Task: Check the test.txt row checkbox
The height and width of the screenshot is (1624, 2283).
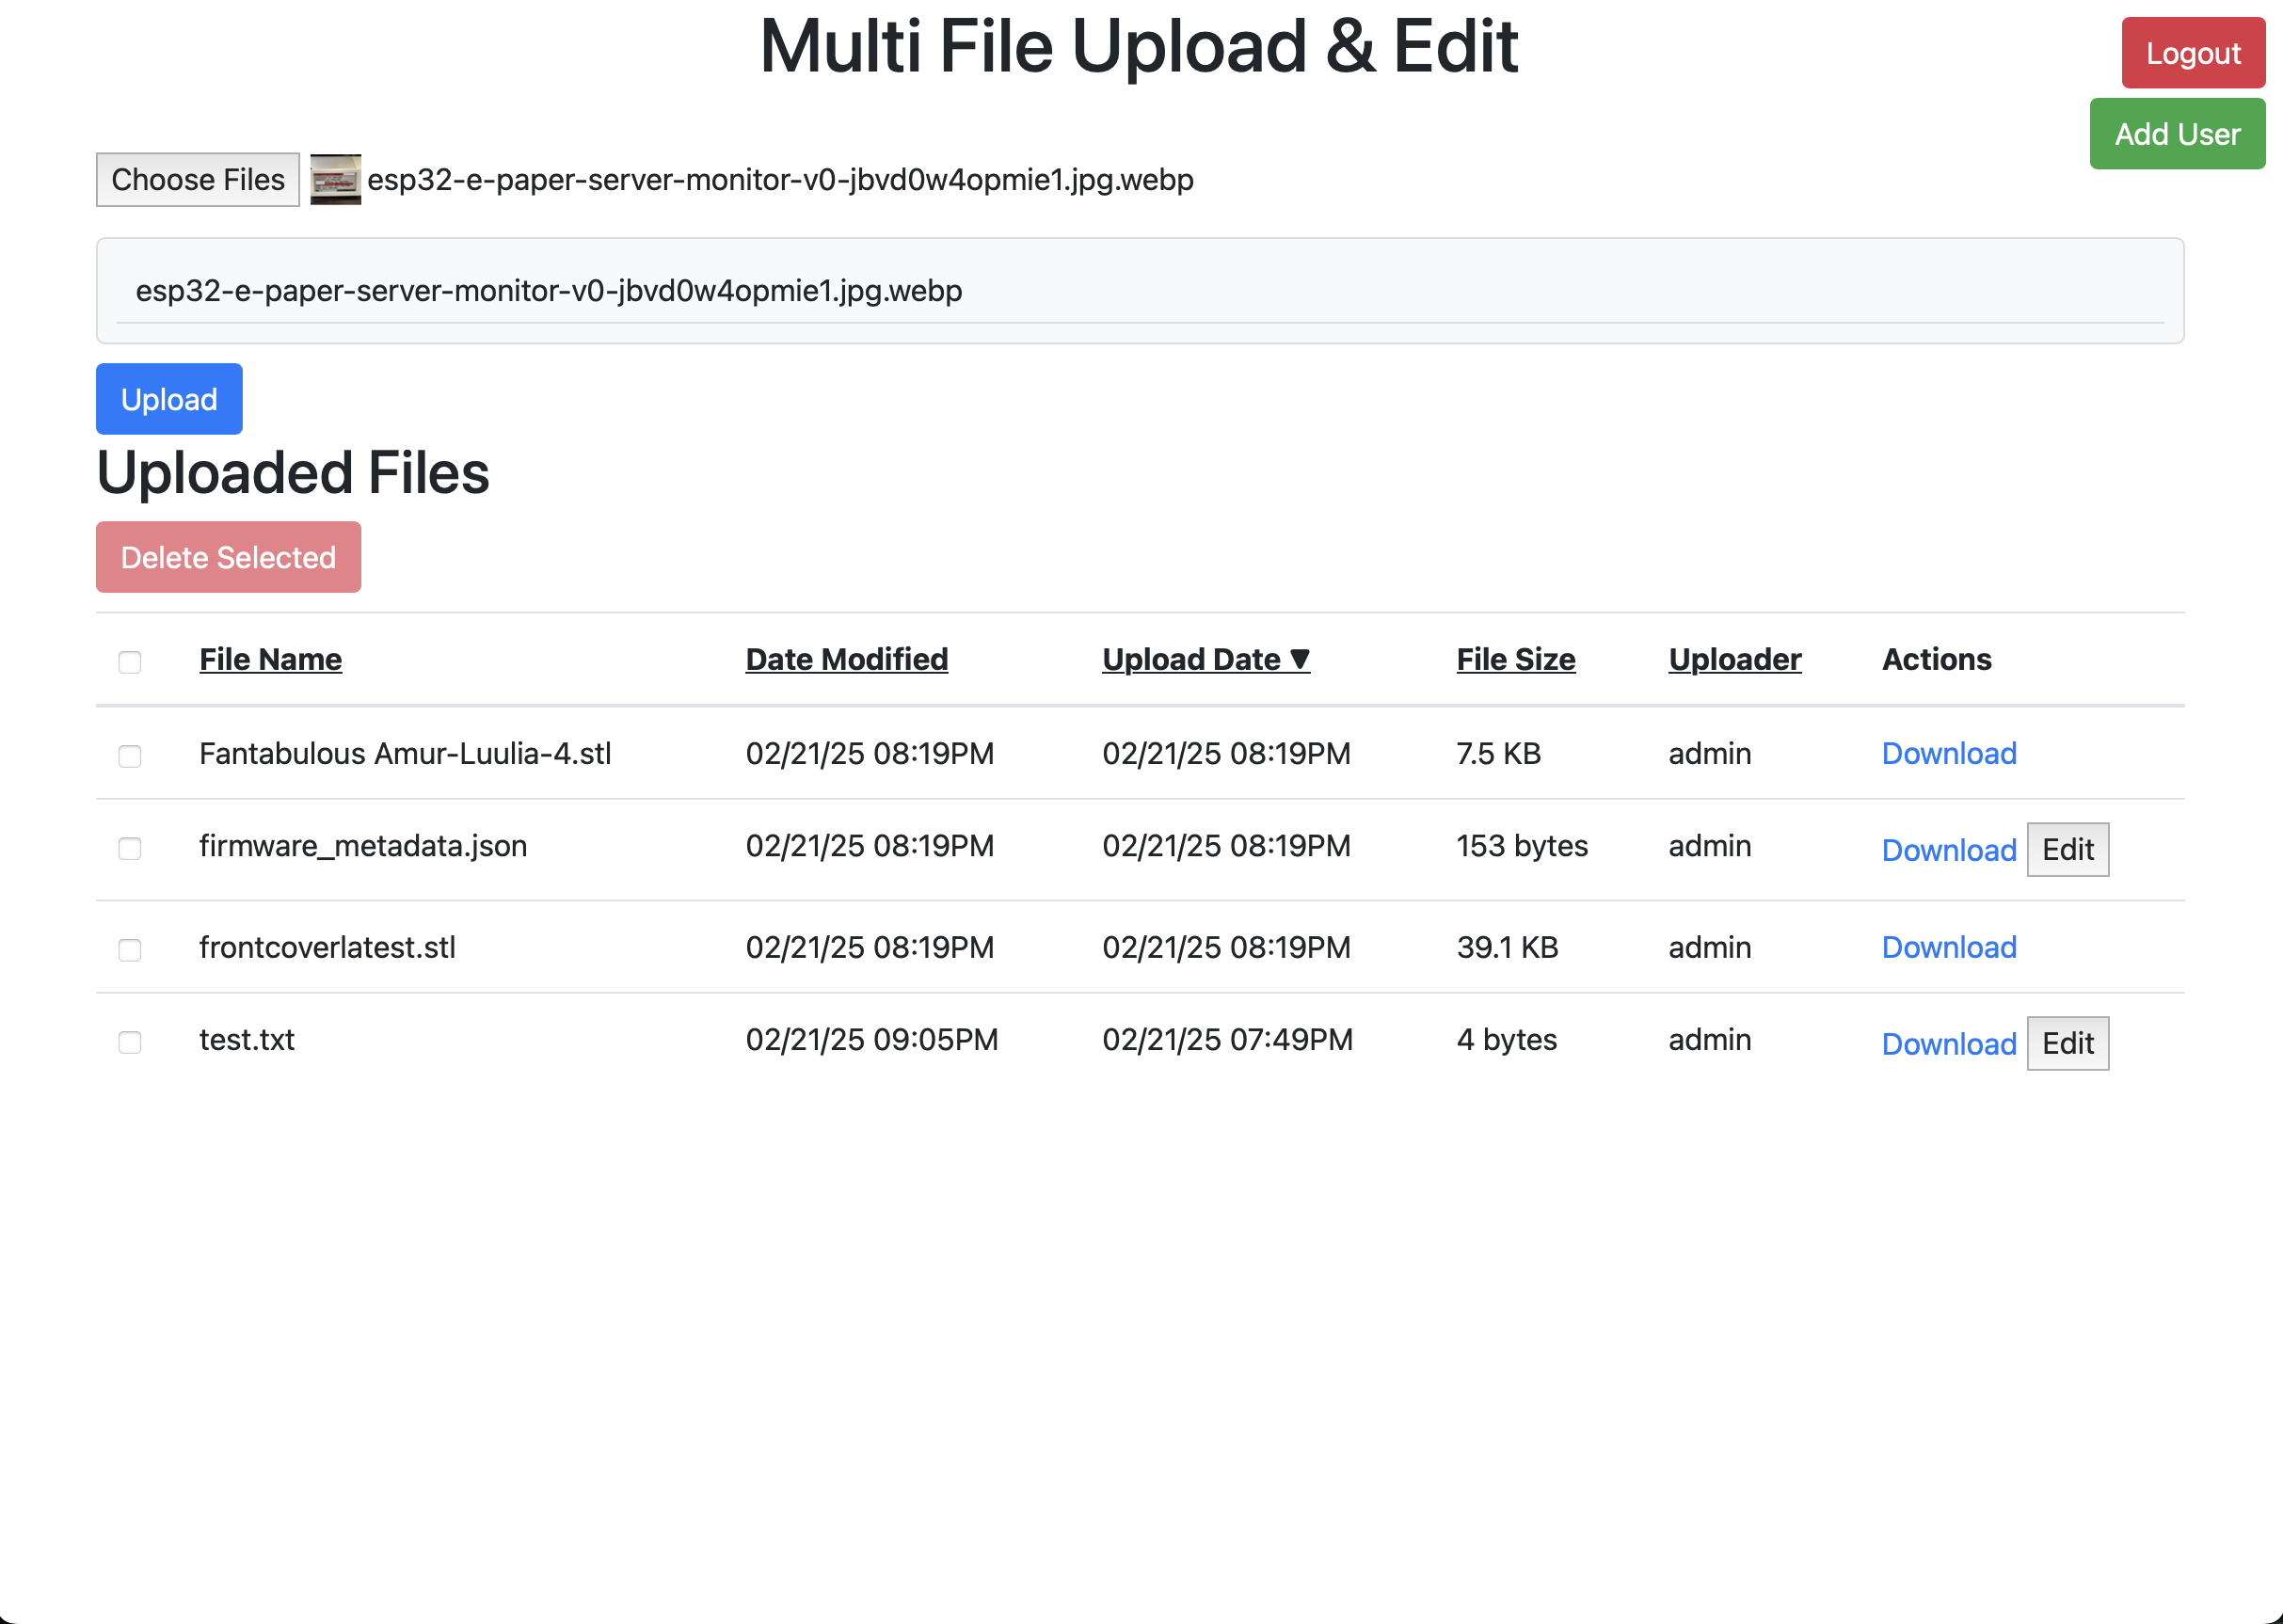Action: pos(130,1043)
